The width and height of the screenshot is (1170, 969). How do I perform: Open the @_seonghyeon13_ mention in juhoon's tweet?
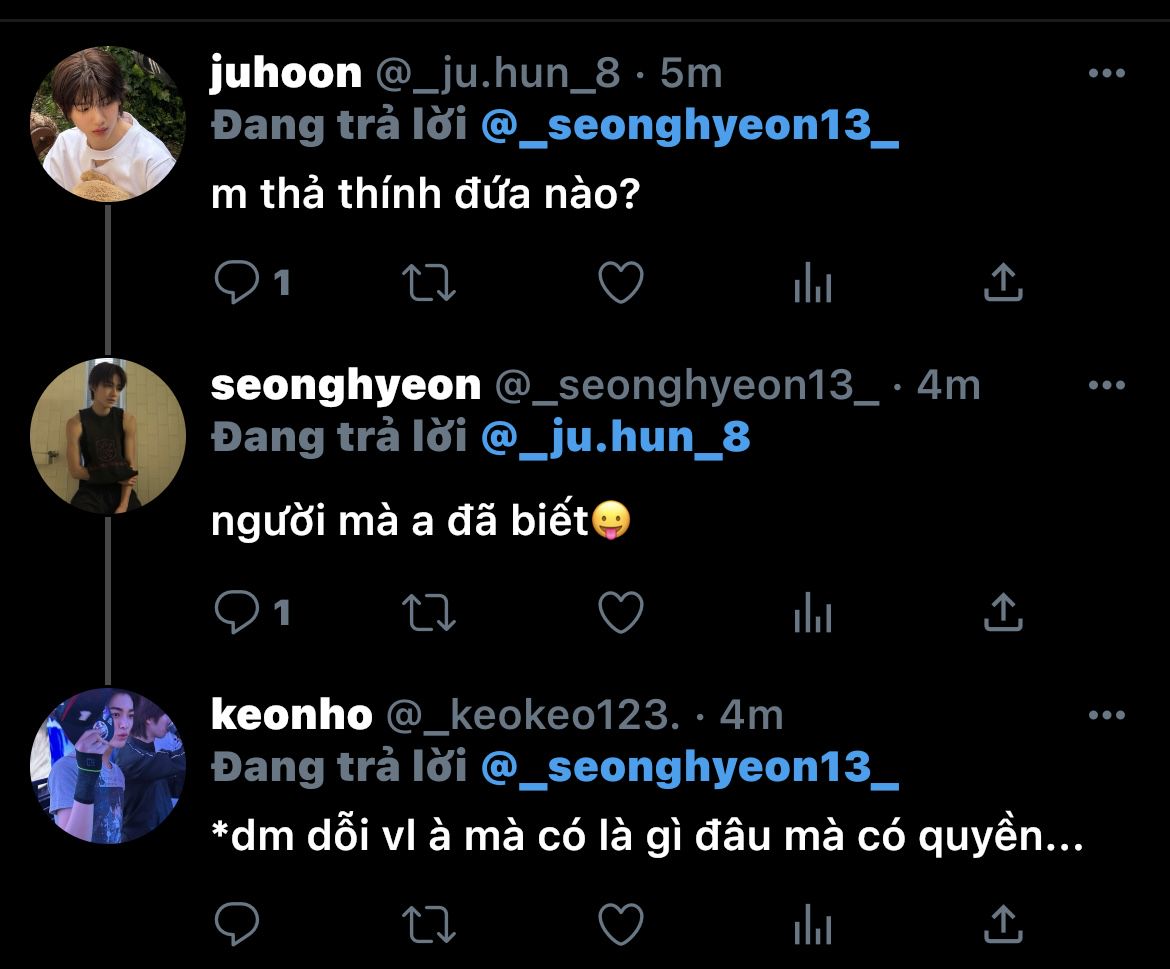(690, 126)
